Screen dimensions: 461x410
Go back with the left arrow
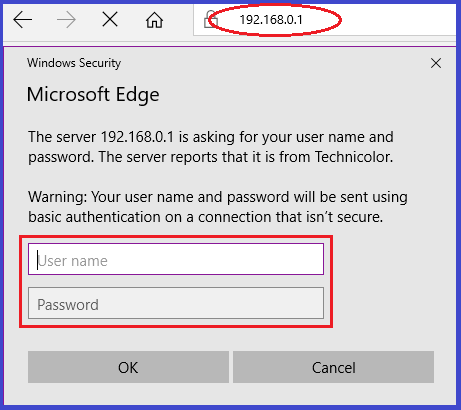[23, 20]
